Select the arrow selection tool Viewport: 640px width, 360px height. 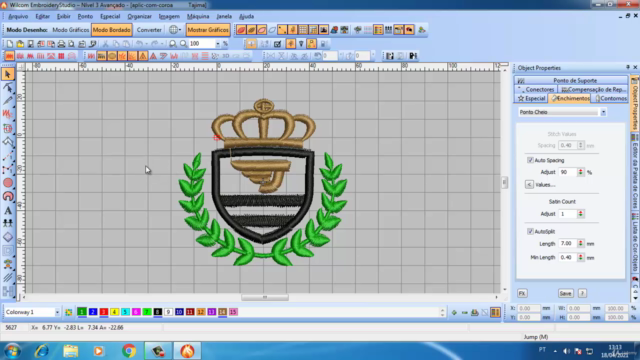coord(7,74)
